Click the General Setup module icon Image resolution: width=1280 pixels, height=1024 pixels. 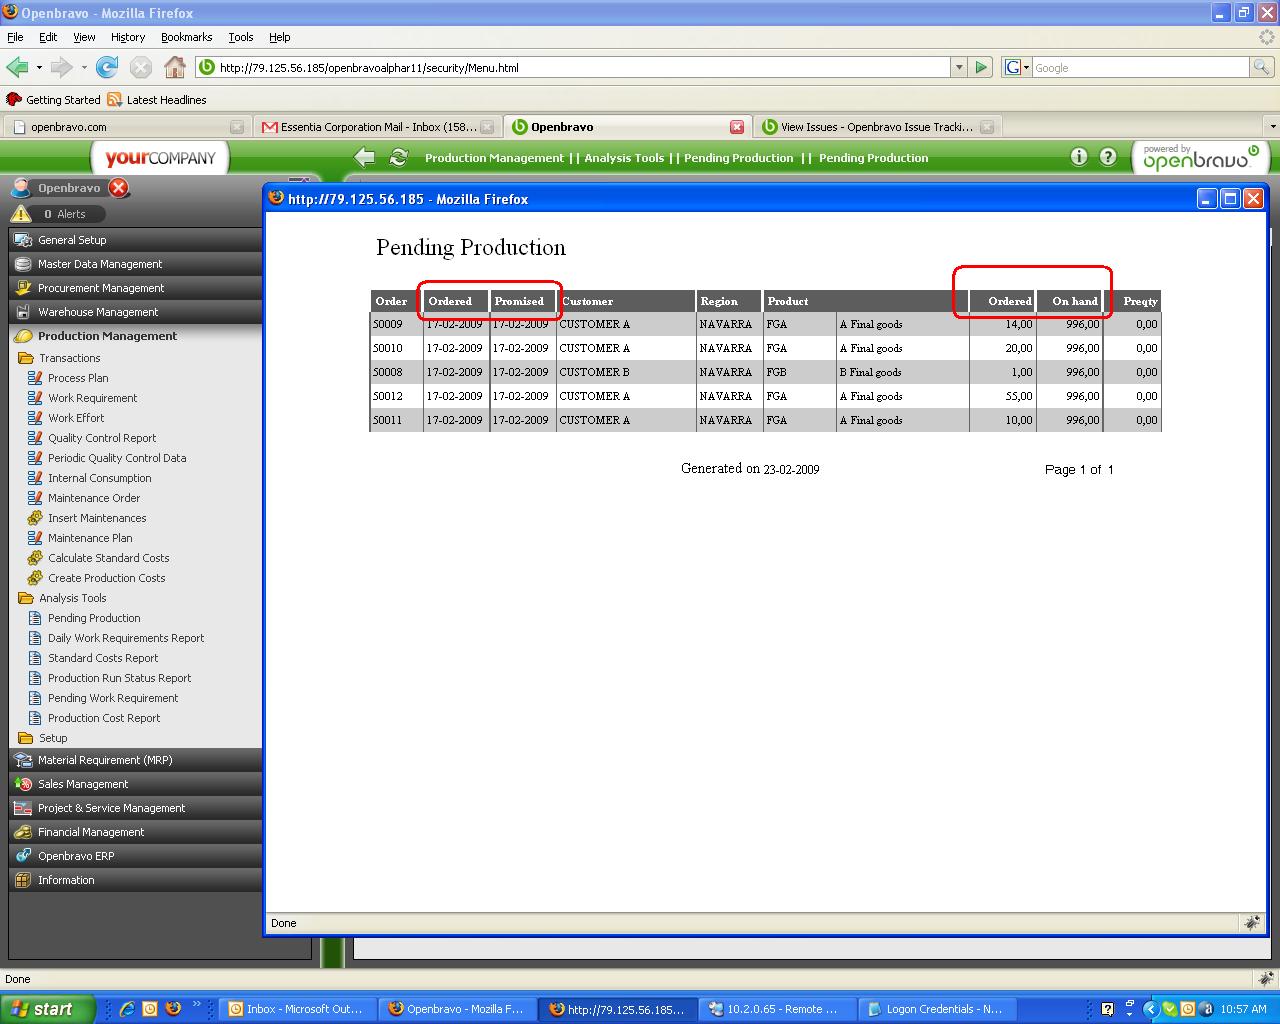point(22,240)
